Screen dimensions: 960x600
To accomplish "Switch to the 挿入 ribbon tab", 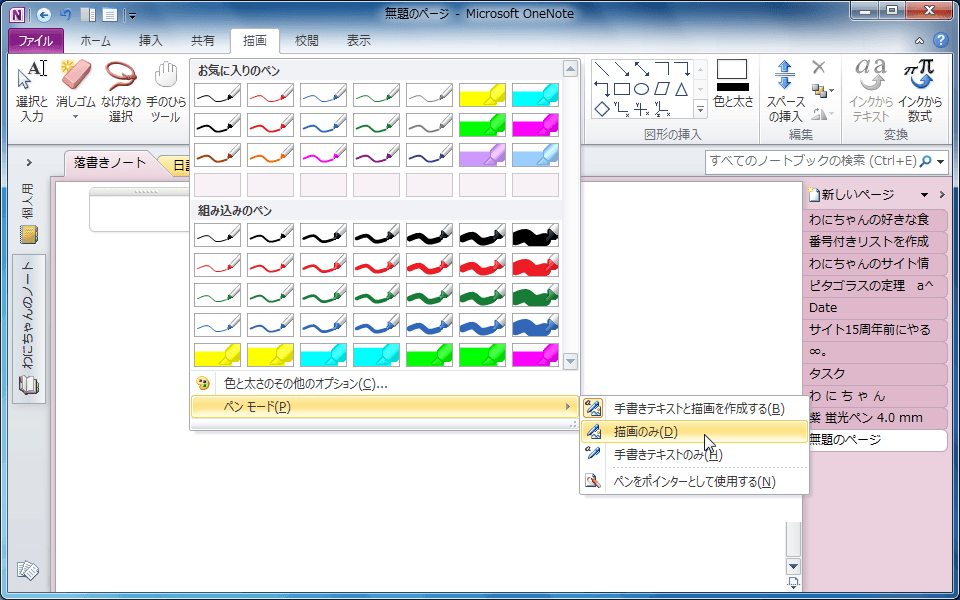I will pyautogui.click(x=151, y=41).
